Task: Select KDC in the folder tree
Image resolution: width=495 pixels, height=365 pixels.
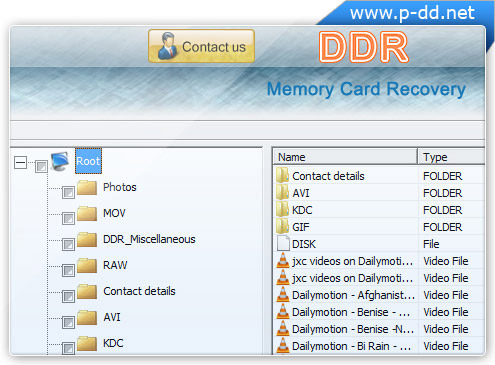Action: click(113, 343)
